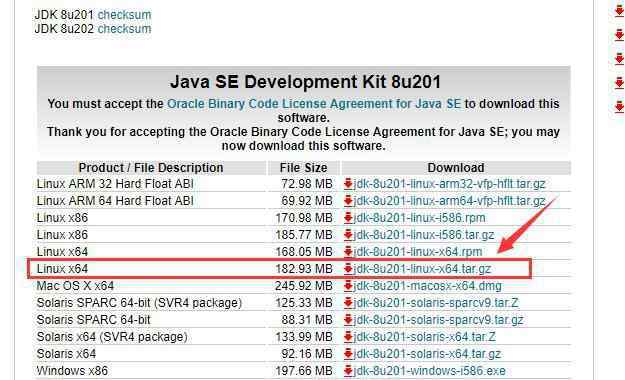
Task: Click download arrow icon beside solaris-x64.tar.Z
Action: [x=348, y=337]
